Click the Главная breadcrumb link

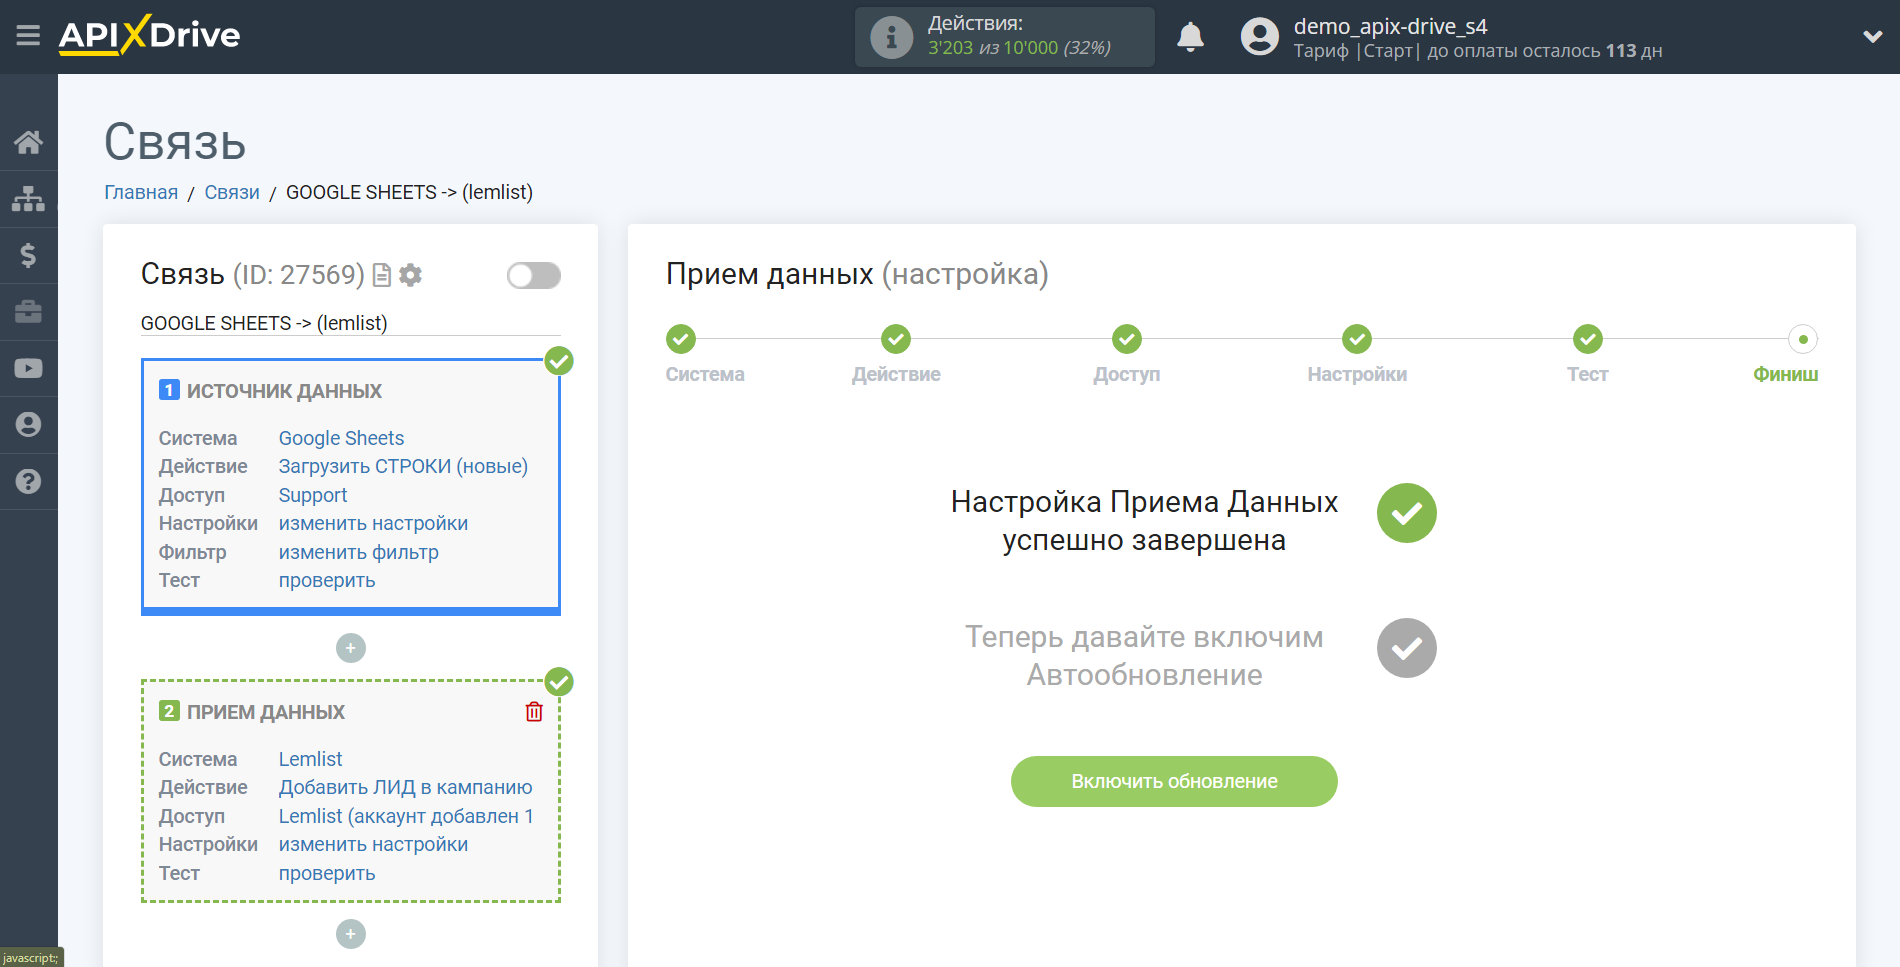point(141,192)
